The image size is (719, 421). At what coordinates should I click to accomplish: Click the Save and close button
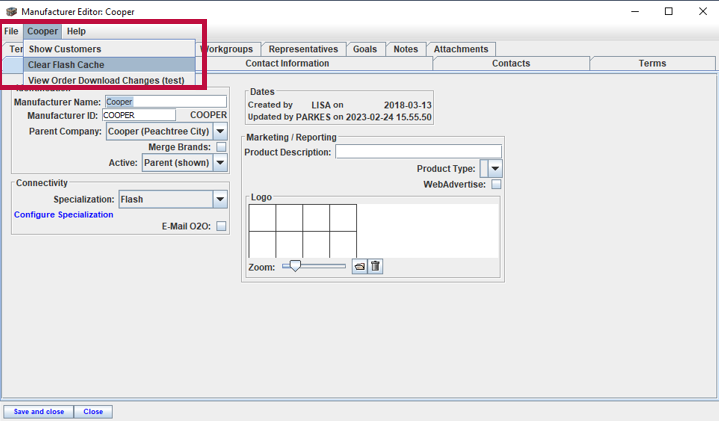coord(39,412)
